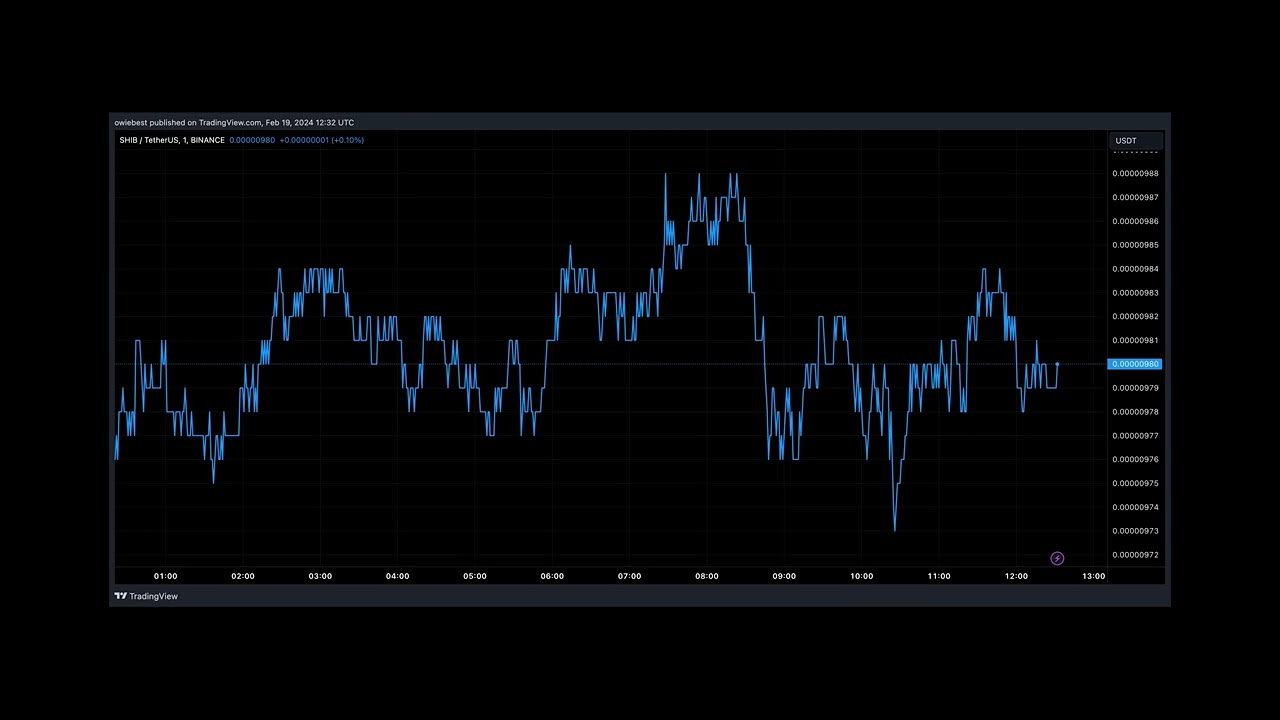Click the highlighted 0.00000980 current price label

[x=1135, y=364]
